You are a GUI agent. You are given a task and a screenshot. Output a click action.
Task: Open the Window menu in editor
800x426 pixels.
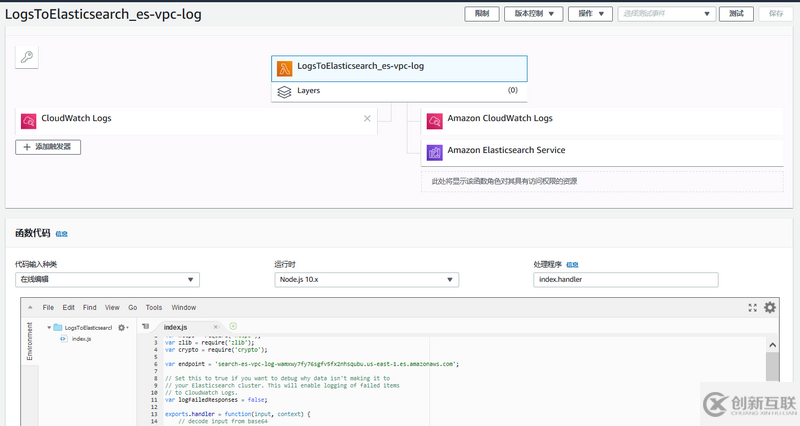point(184,308)
